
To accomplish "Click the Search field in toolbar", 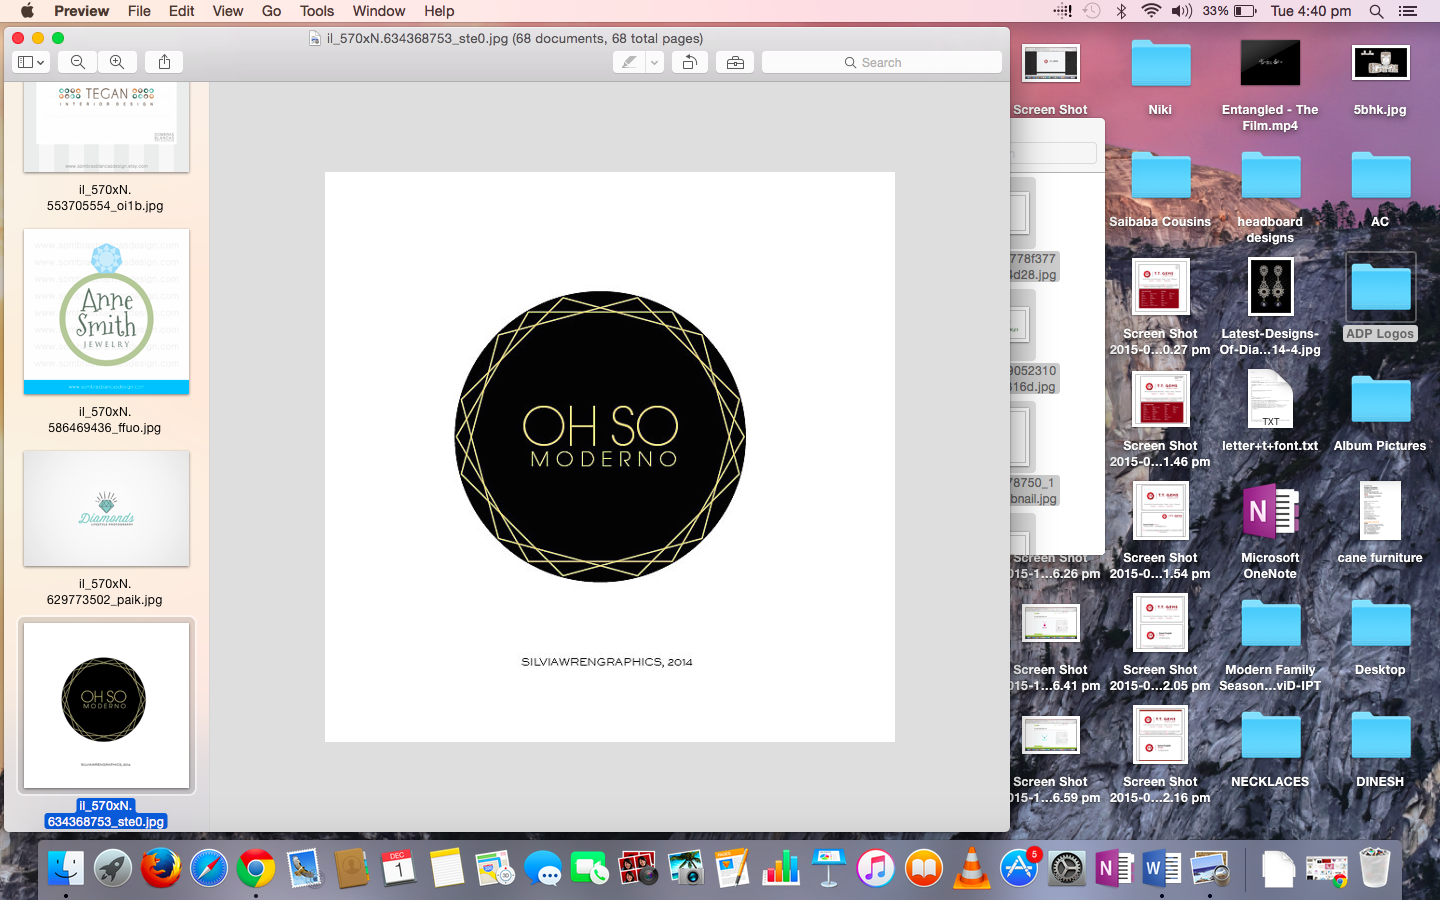I will (x=881, y=62).
